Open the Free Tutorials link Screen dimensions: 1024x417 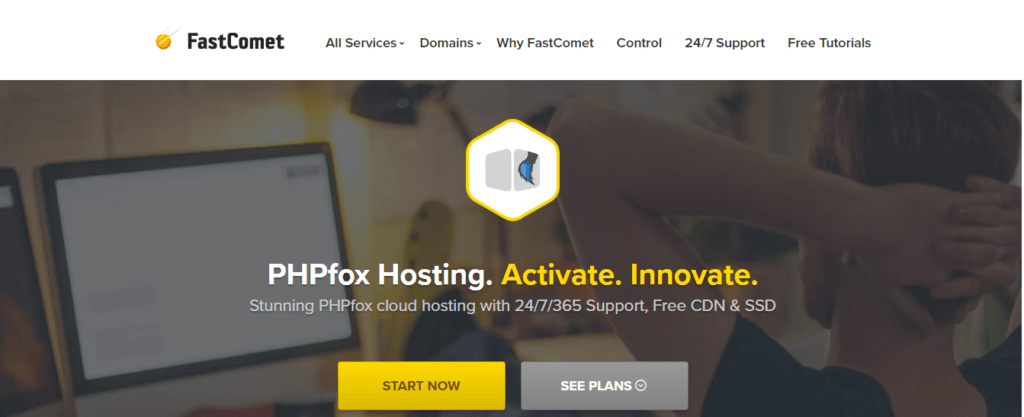coord(829,43)
